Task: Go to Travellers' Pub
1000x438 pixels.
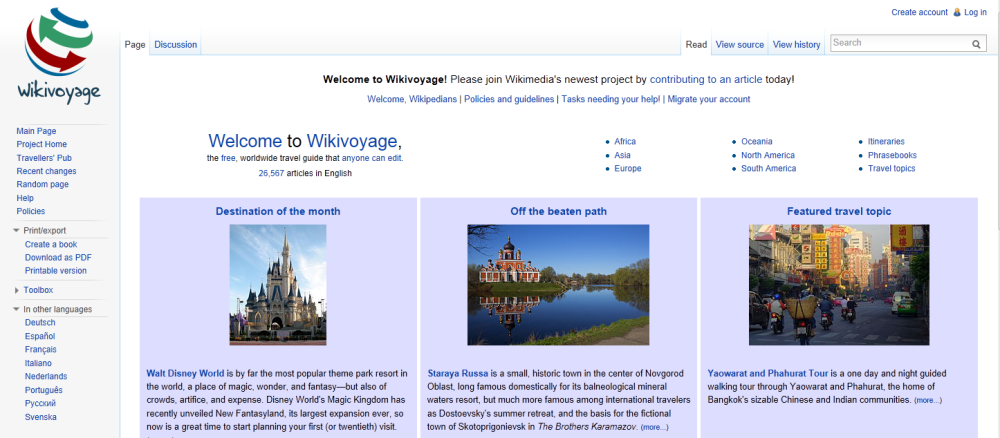Action: pos(44,158)
